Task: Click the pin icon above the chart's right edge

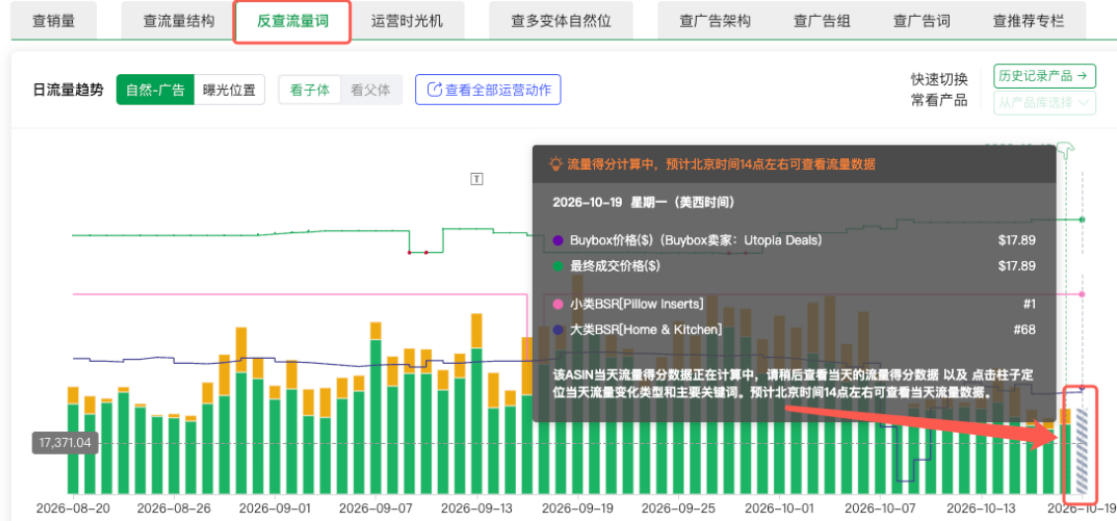Action: point(1065,149)
